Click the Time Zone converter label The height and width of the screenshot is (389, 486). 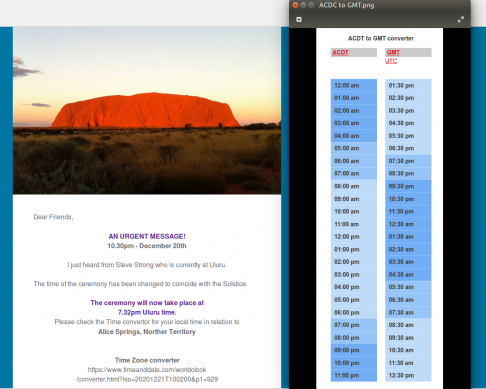point(147,360)
